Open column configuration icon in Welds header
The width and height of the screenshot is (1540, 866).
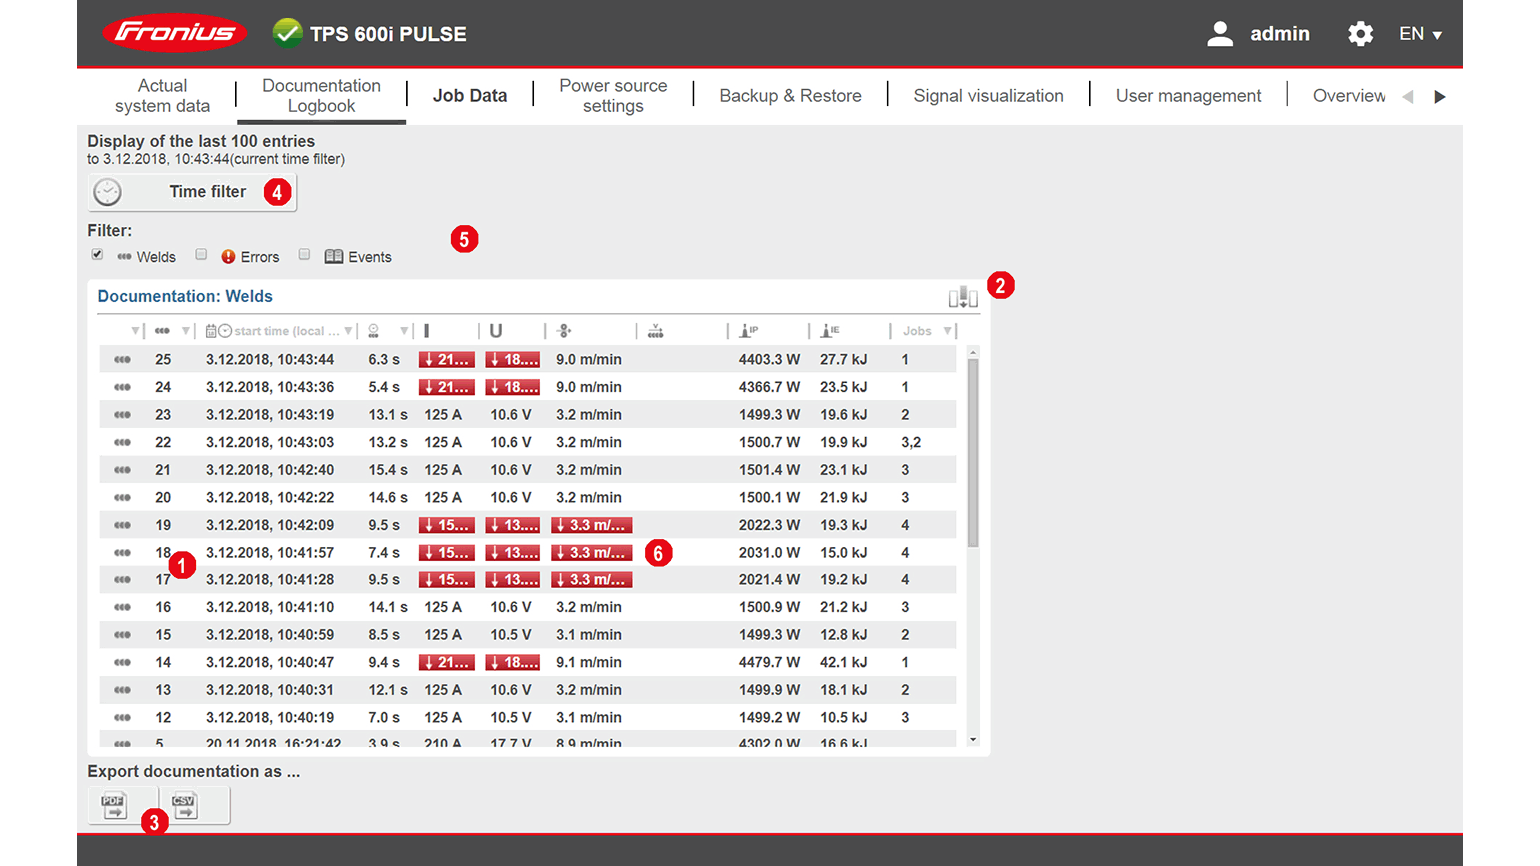pyautogui.click(x=962, y=297)
